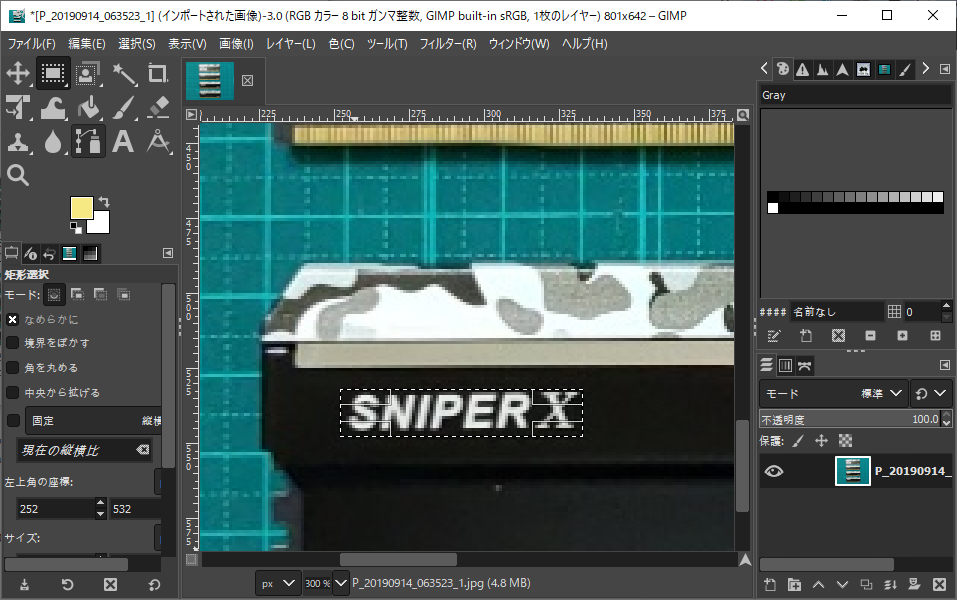Select the Eraser tool

[x=158, y=107]
